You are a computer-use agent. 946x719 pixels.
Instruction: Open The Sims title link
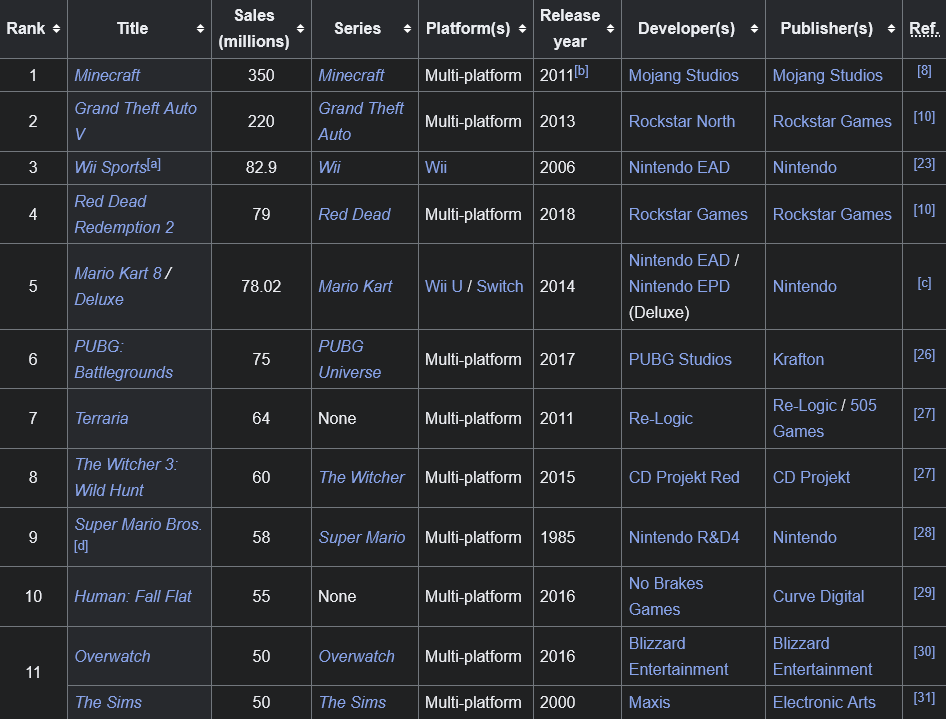coord(108,702)
